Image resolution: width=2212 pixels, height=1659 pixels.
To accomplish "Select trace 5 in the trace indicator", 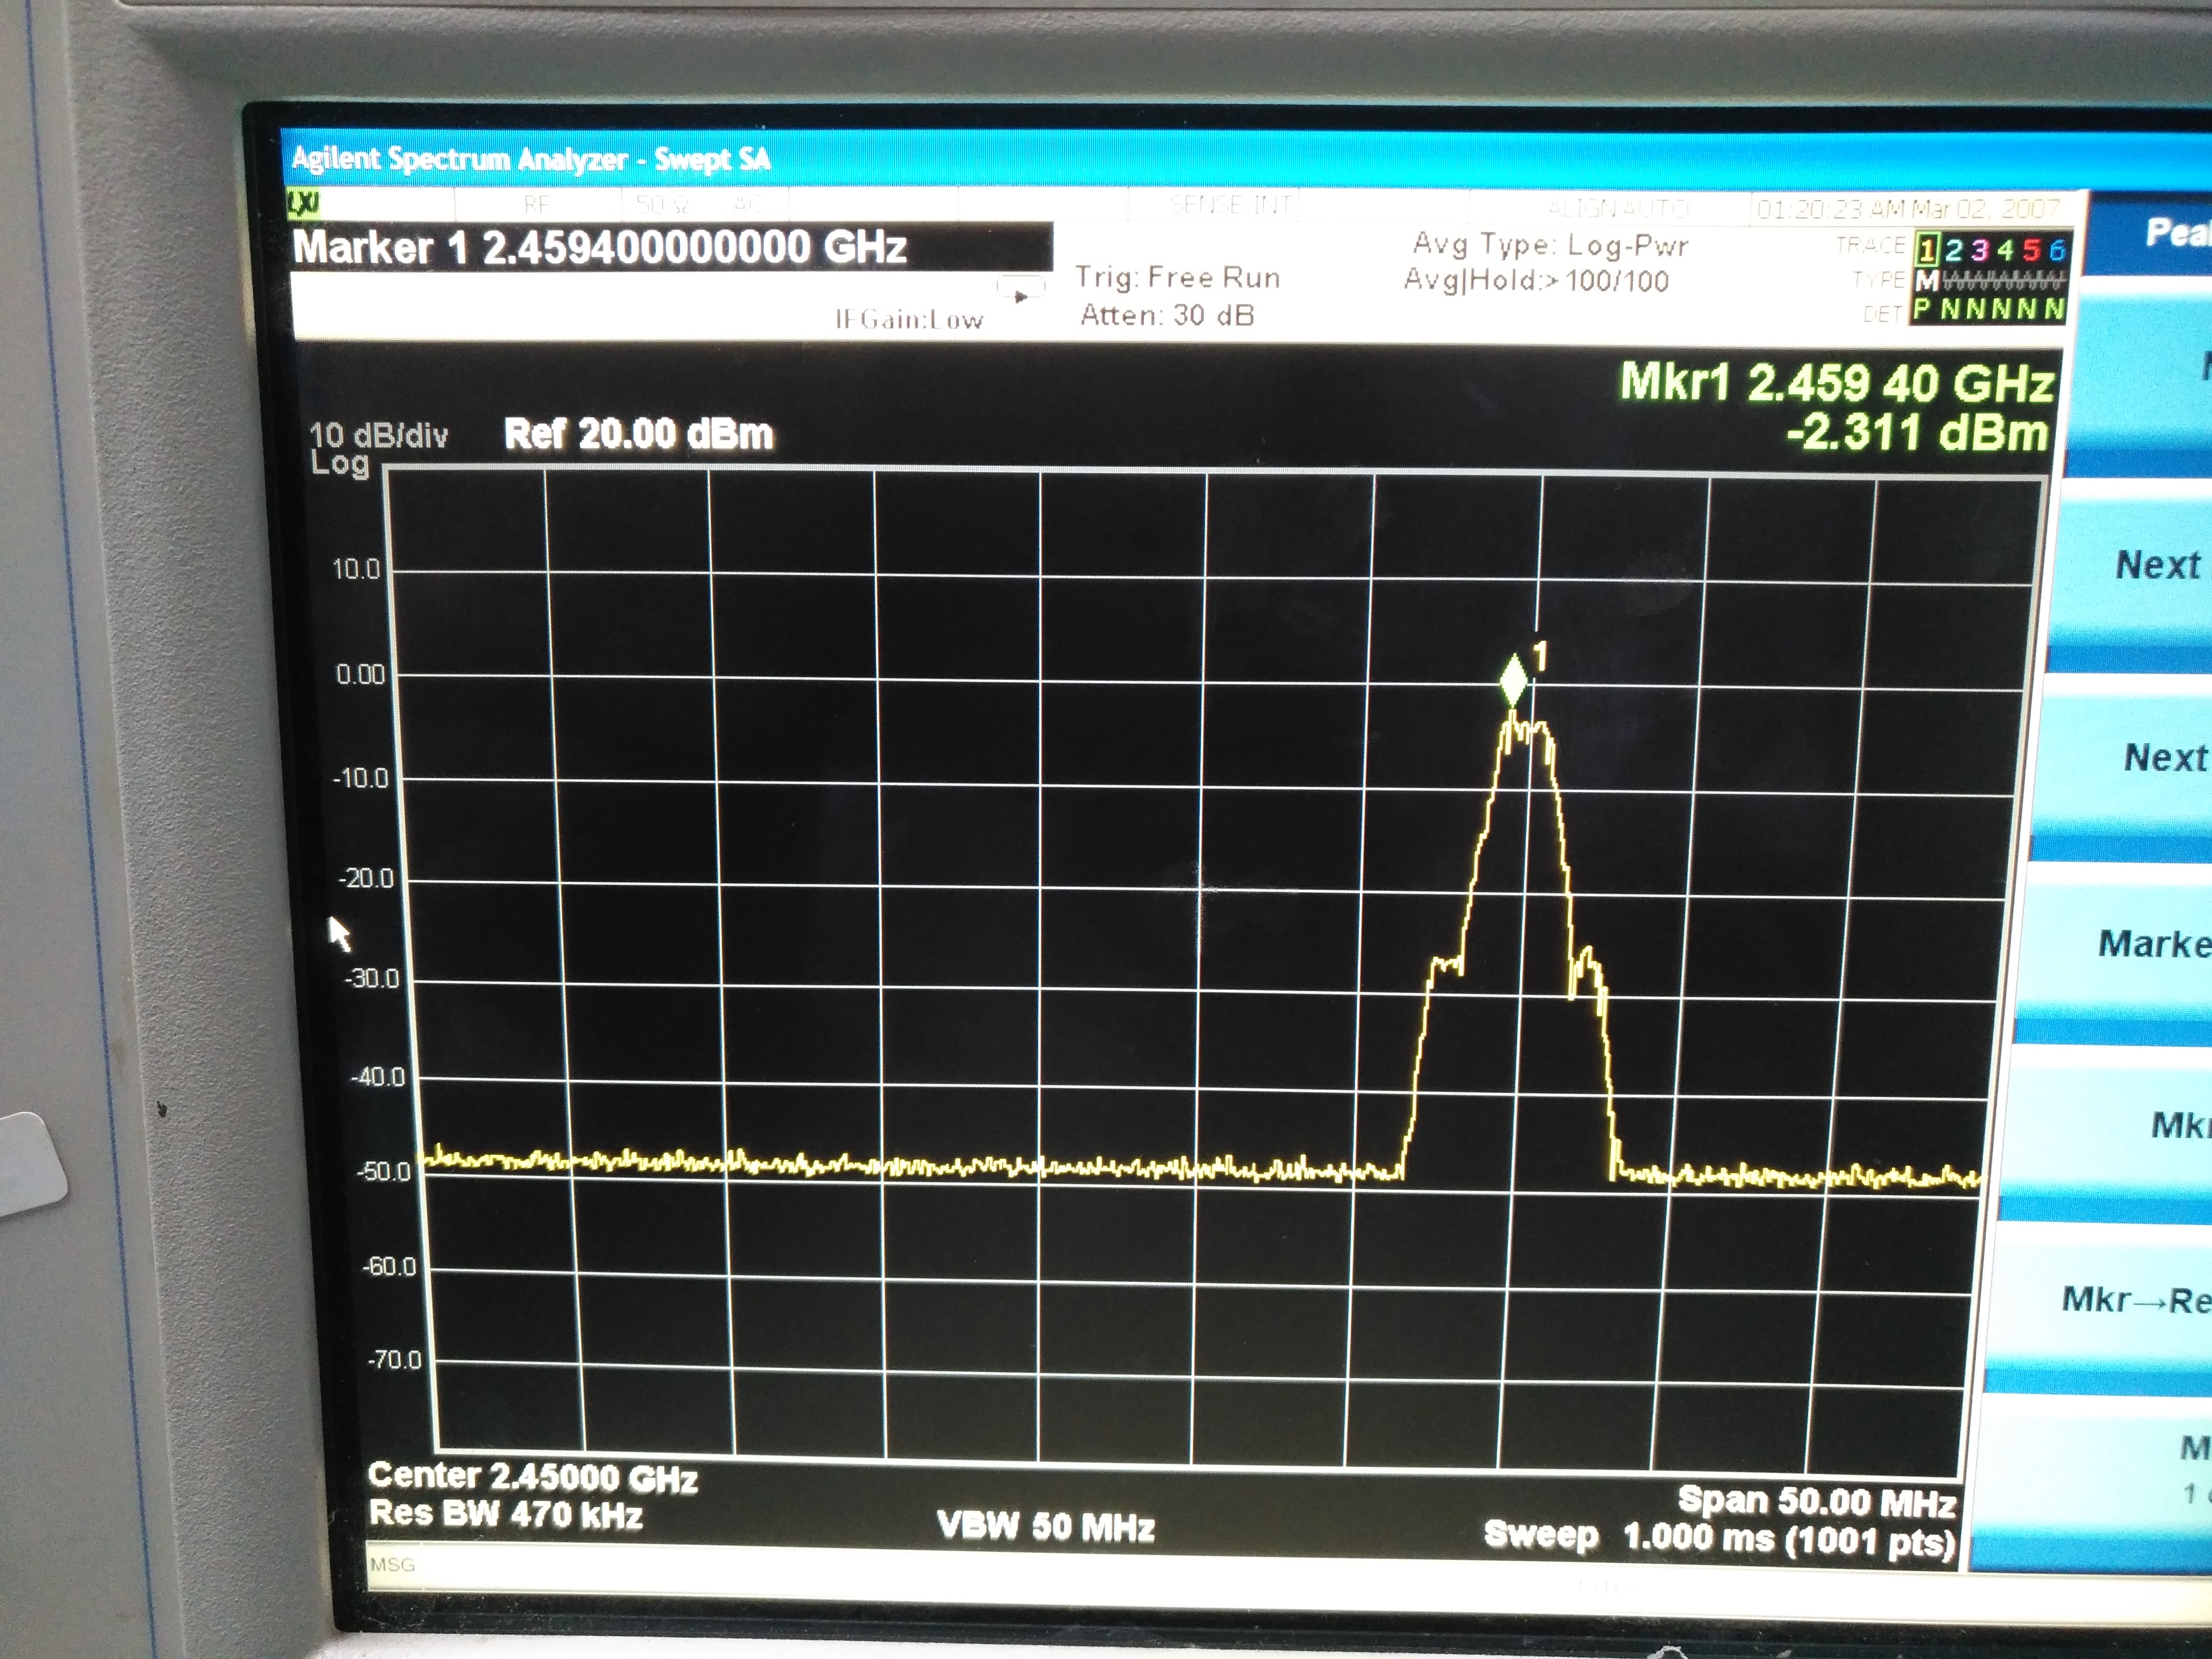I will (x=2031, y=250).
